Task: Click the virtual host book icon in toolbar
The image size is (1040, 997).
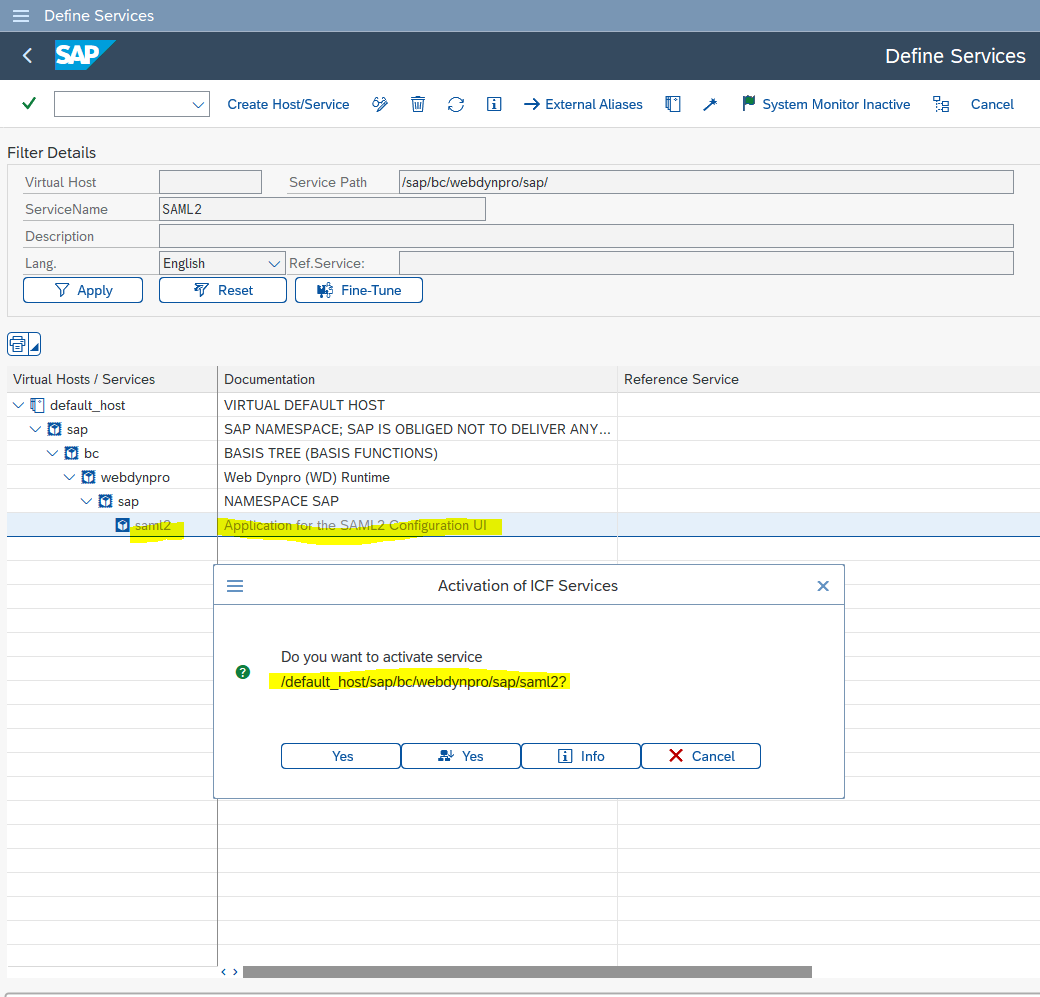Action: coord(673,104)
